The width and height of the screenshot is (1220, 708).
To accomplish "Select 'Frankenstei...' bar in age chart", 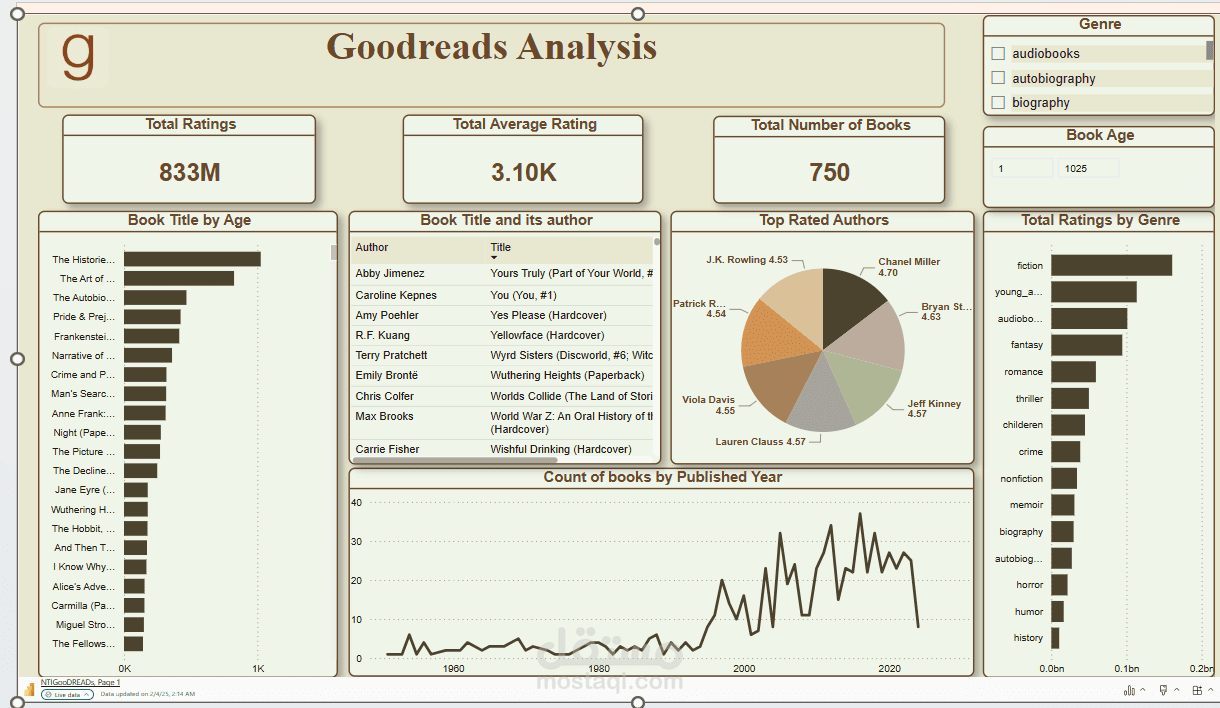I will [151, 336].
